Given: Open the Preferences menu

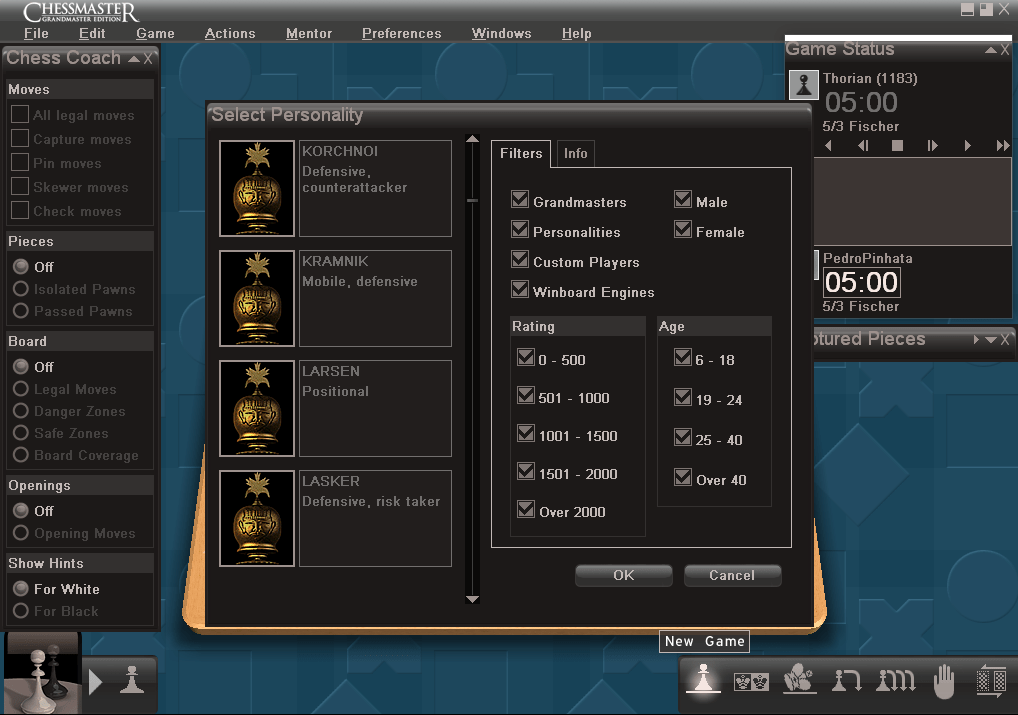Looking at the screenshot, I should [401, 34].
